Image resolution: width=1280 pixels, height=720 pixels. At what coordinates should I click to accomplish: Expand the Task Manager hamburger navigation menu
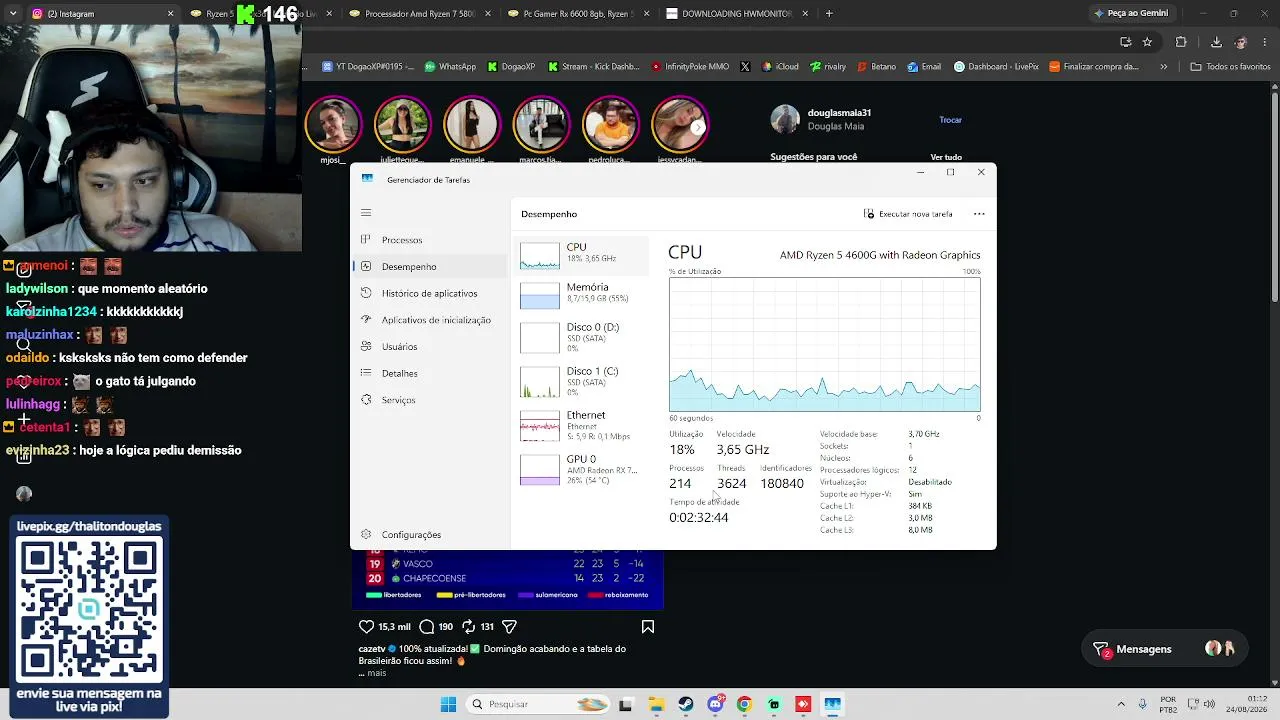pyautogui.click(x=366, y=213)
